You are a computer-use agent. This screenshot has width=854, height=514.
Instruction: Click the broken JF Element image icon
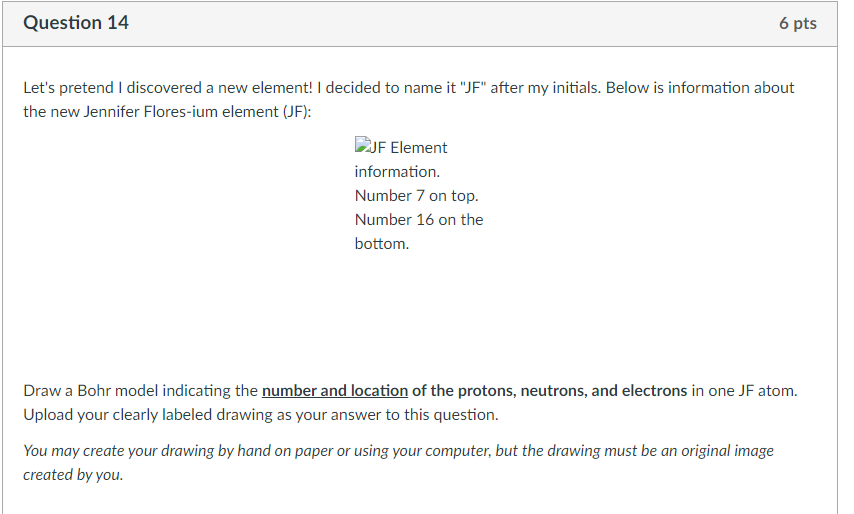363,144
